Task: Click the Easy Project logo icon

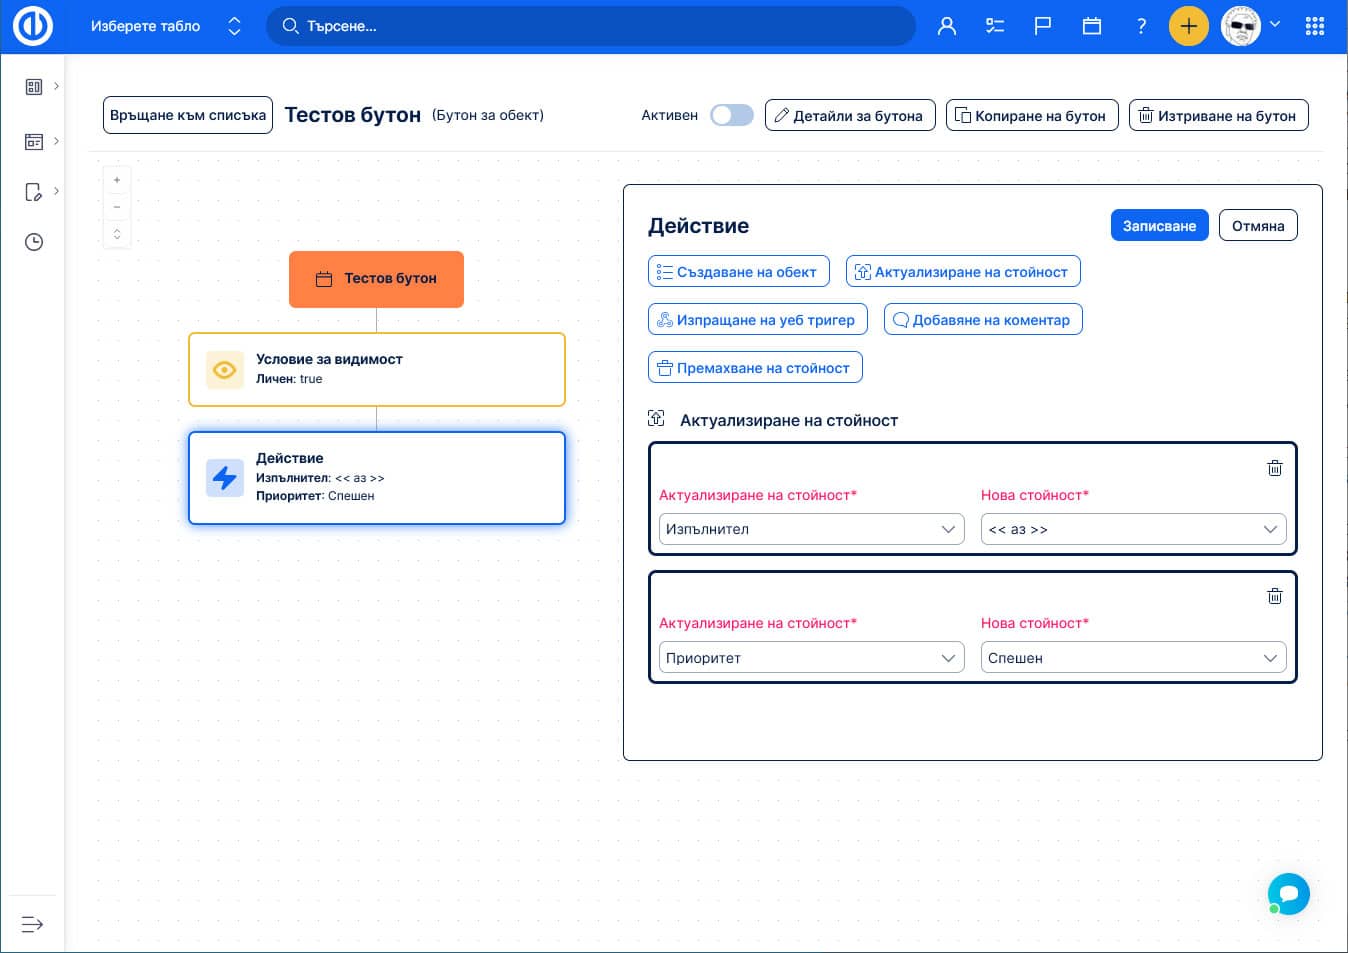Action: point(32,26)
